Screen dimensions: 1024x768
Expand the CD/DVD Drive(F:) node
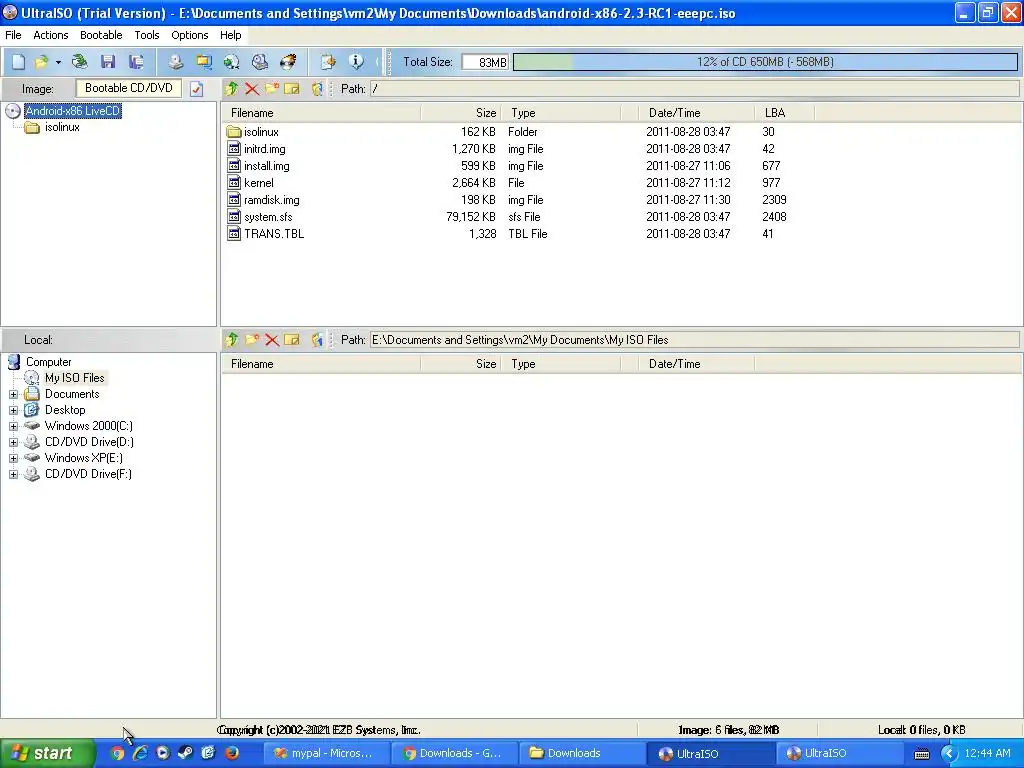[x=13, y=474]
